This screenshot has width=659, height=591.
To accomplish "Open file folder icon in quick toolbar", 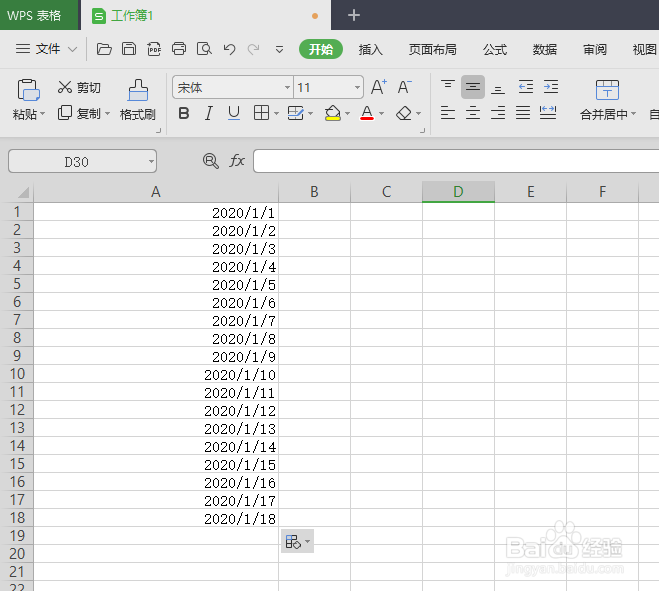I will (x=104, y=49).
